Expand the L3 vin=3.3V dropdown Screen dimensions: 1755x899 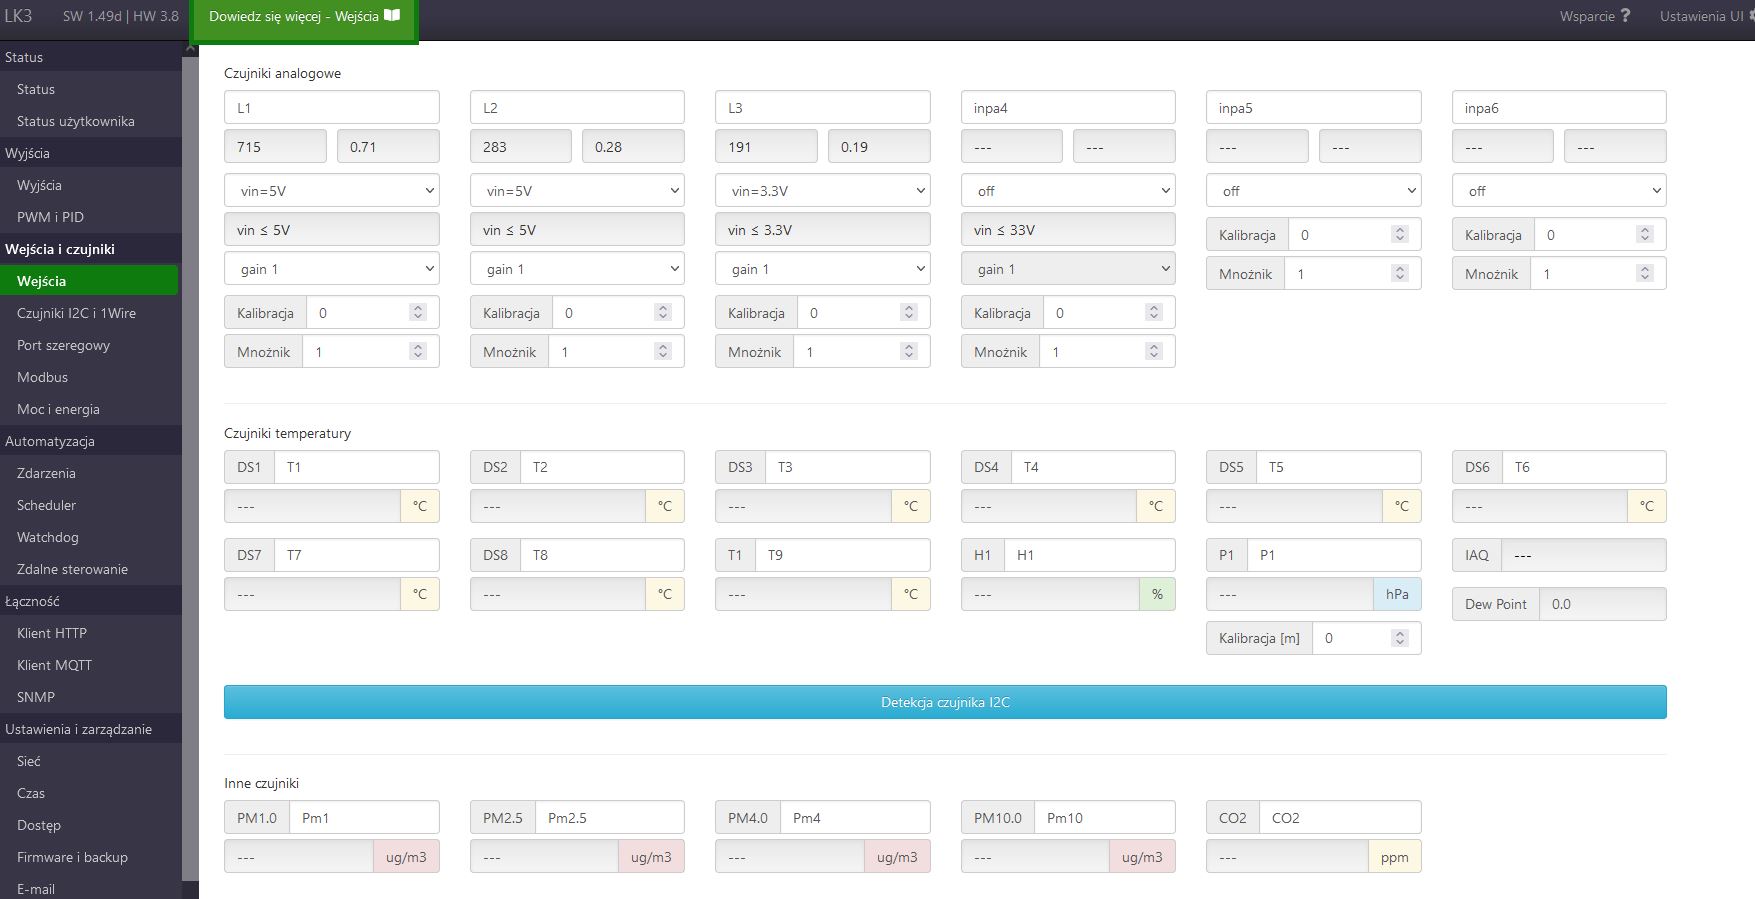pyautogui.click(x=822, y=191)
